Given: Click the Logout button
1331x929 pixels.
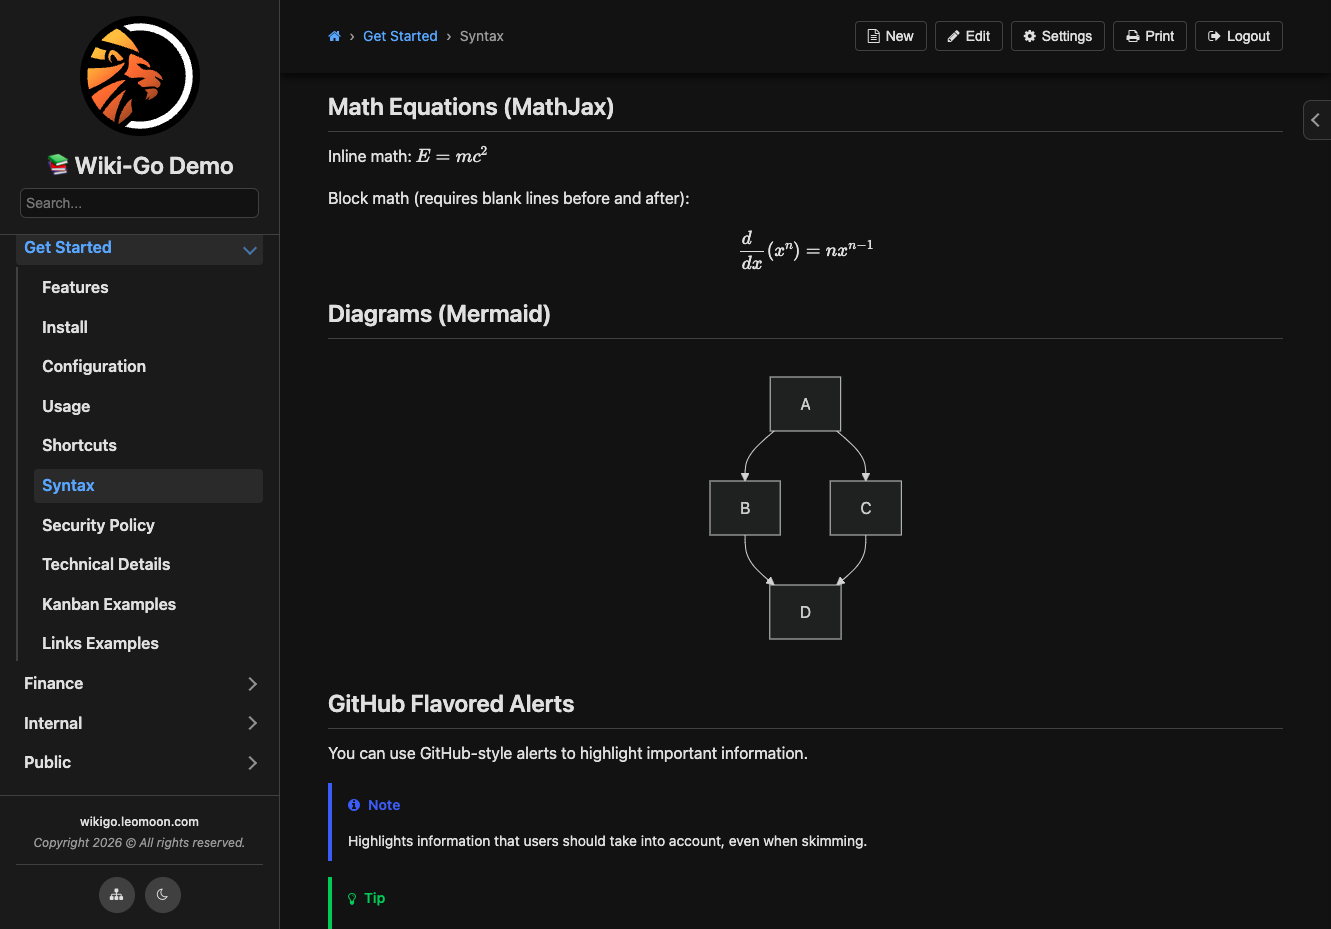Looking at the screenshot, I should point(1239,36).
